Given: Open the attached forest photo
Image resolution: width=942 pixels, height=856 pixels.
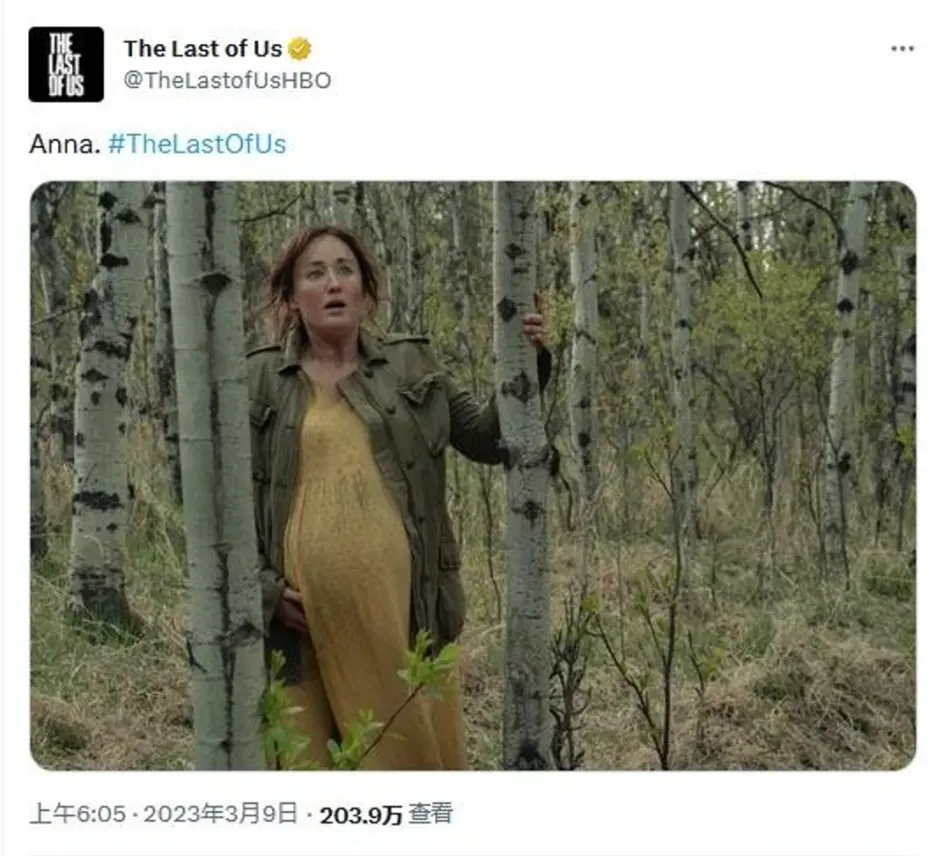Looking at the screenshot, I should pos(473,475).
